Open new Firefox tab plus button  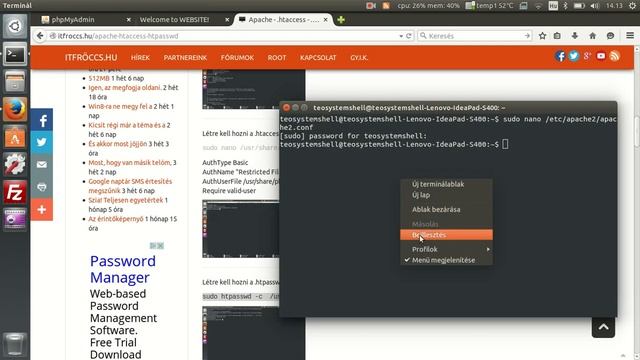pyautogui.click(x=341, y=20)
